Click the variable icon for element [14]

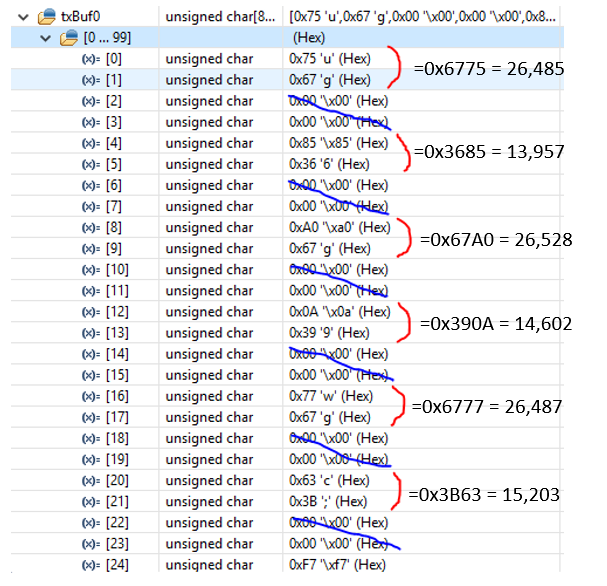coord(91,354)
